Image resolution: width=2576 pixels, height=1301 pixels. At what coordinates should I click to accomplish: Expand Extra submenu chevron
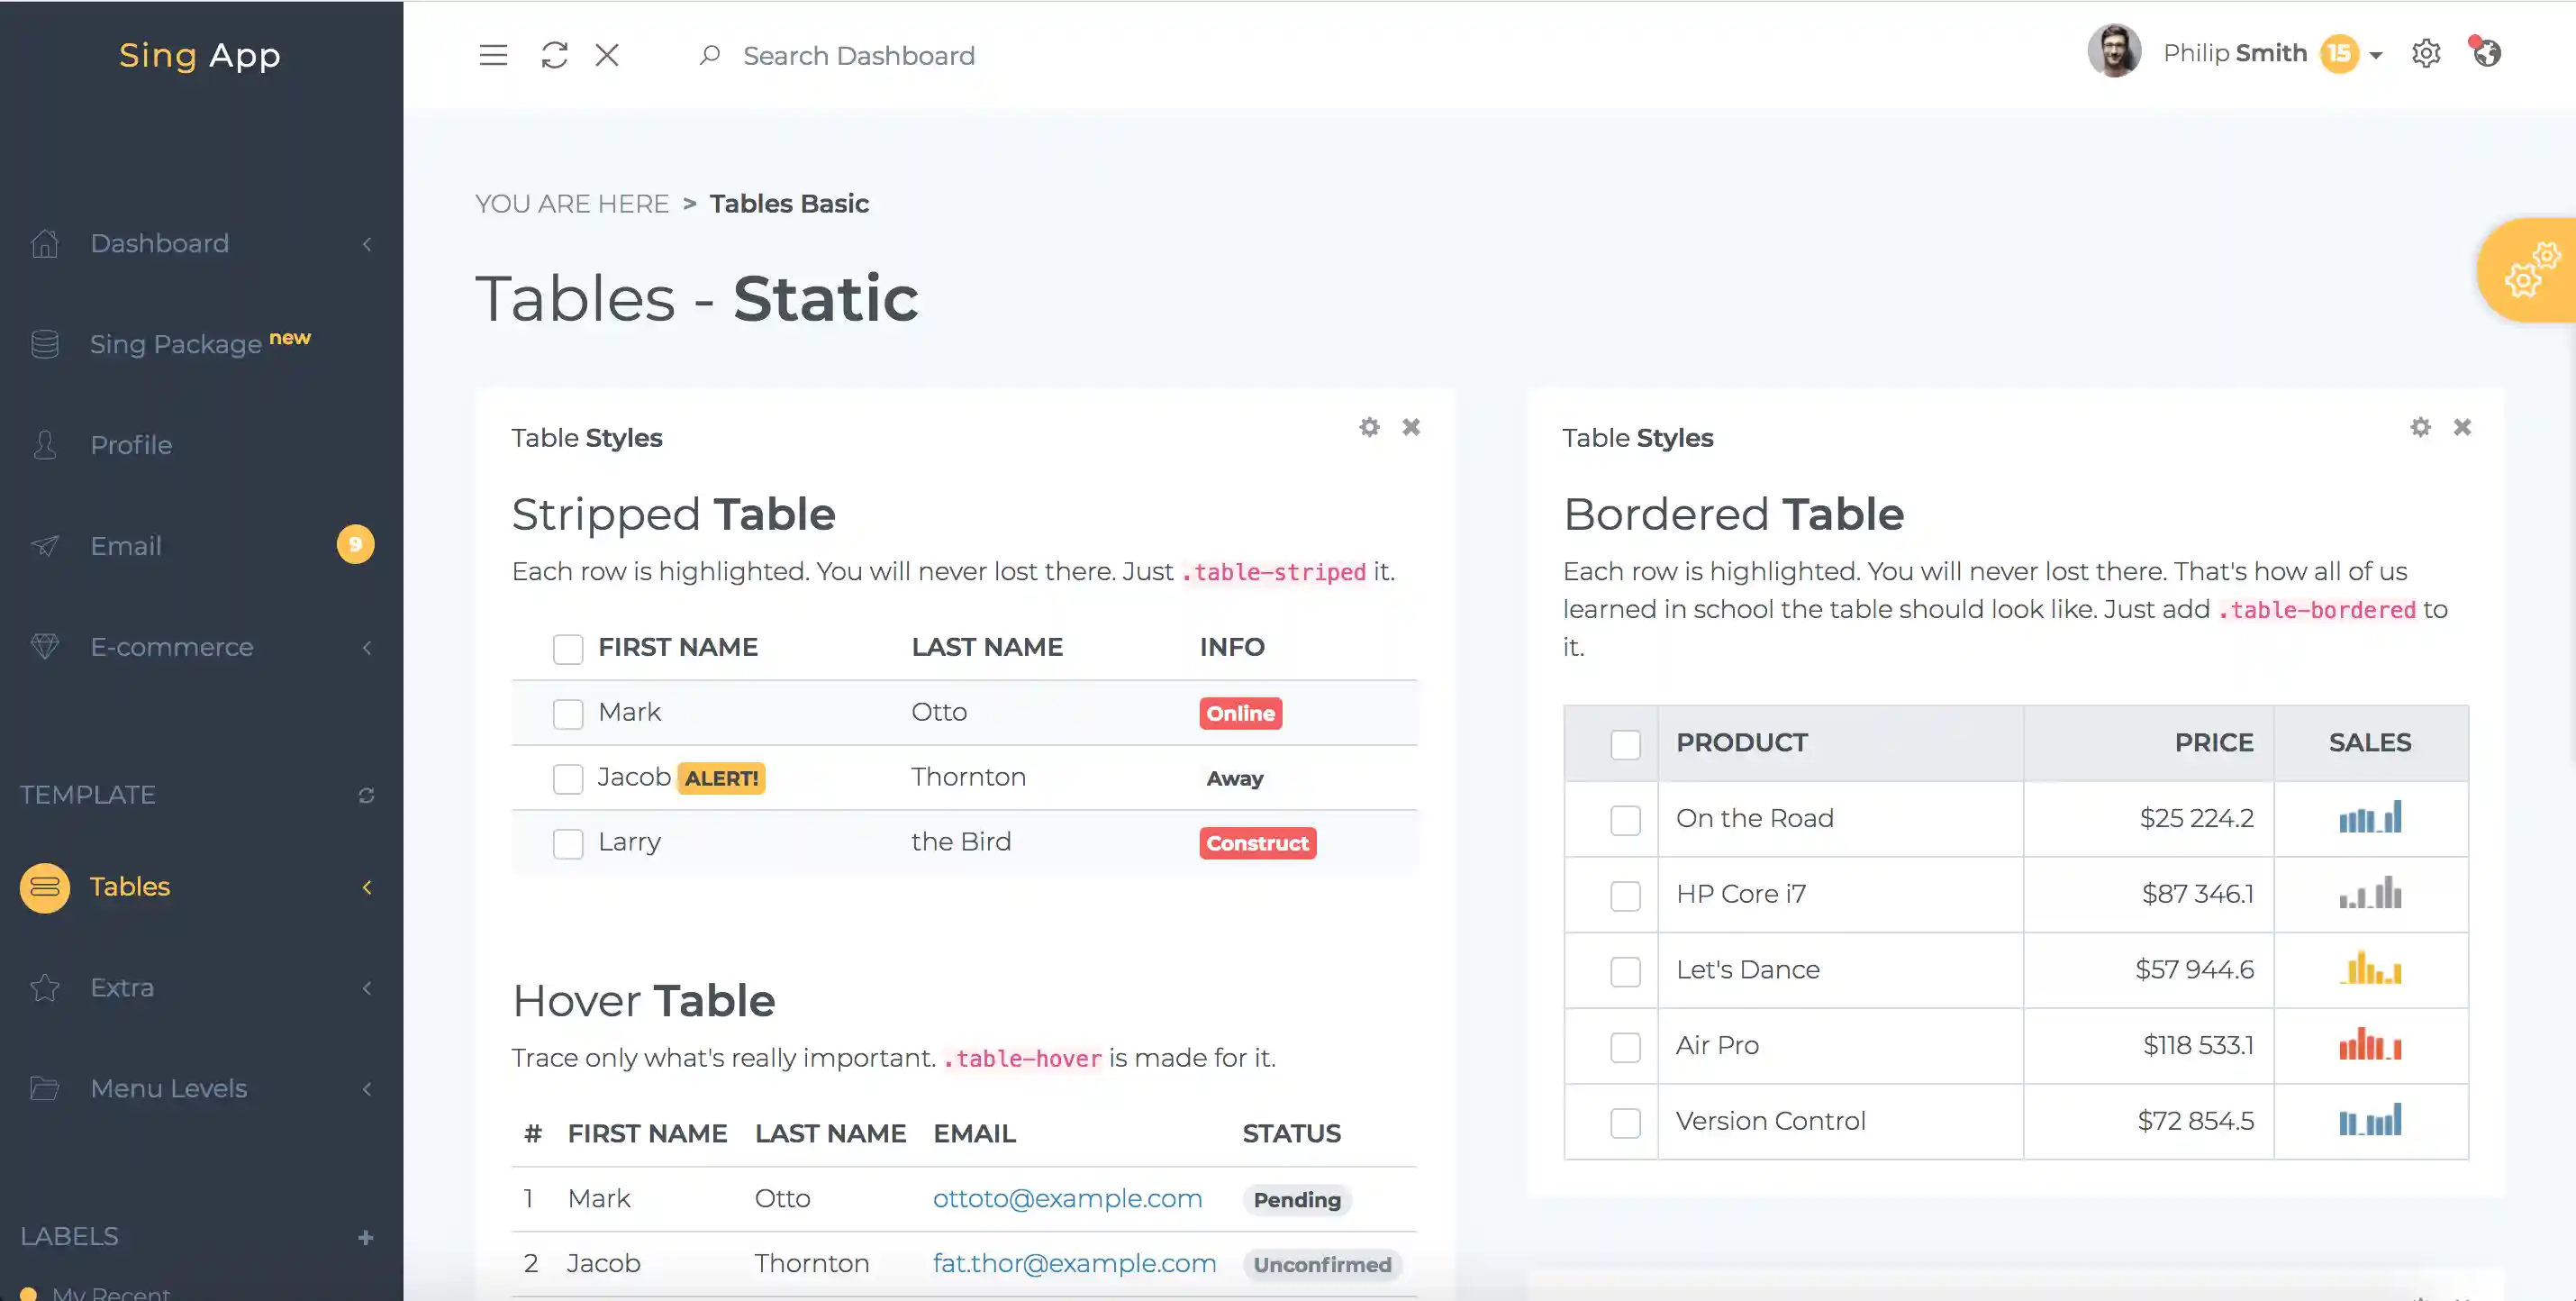click(x=367, y=988)
